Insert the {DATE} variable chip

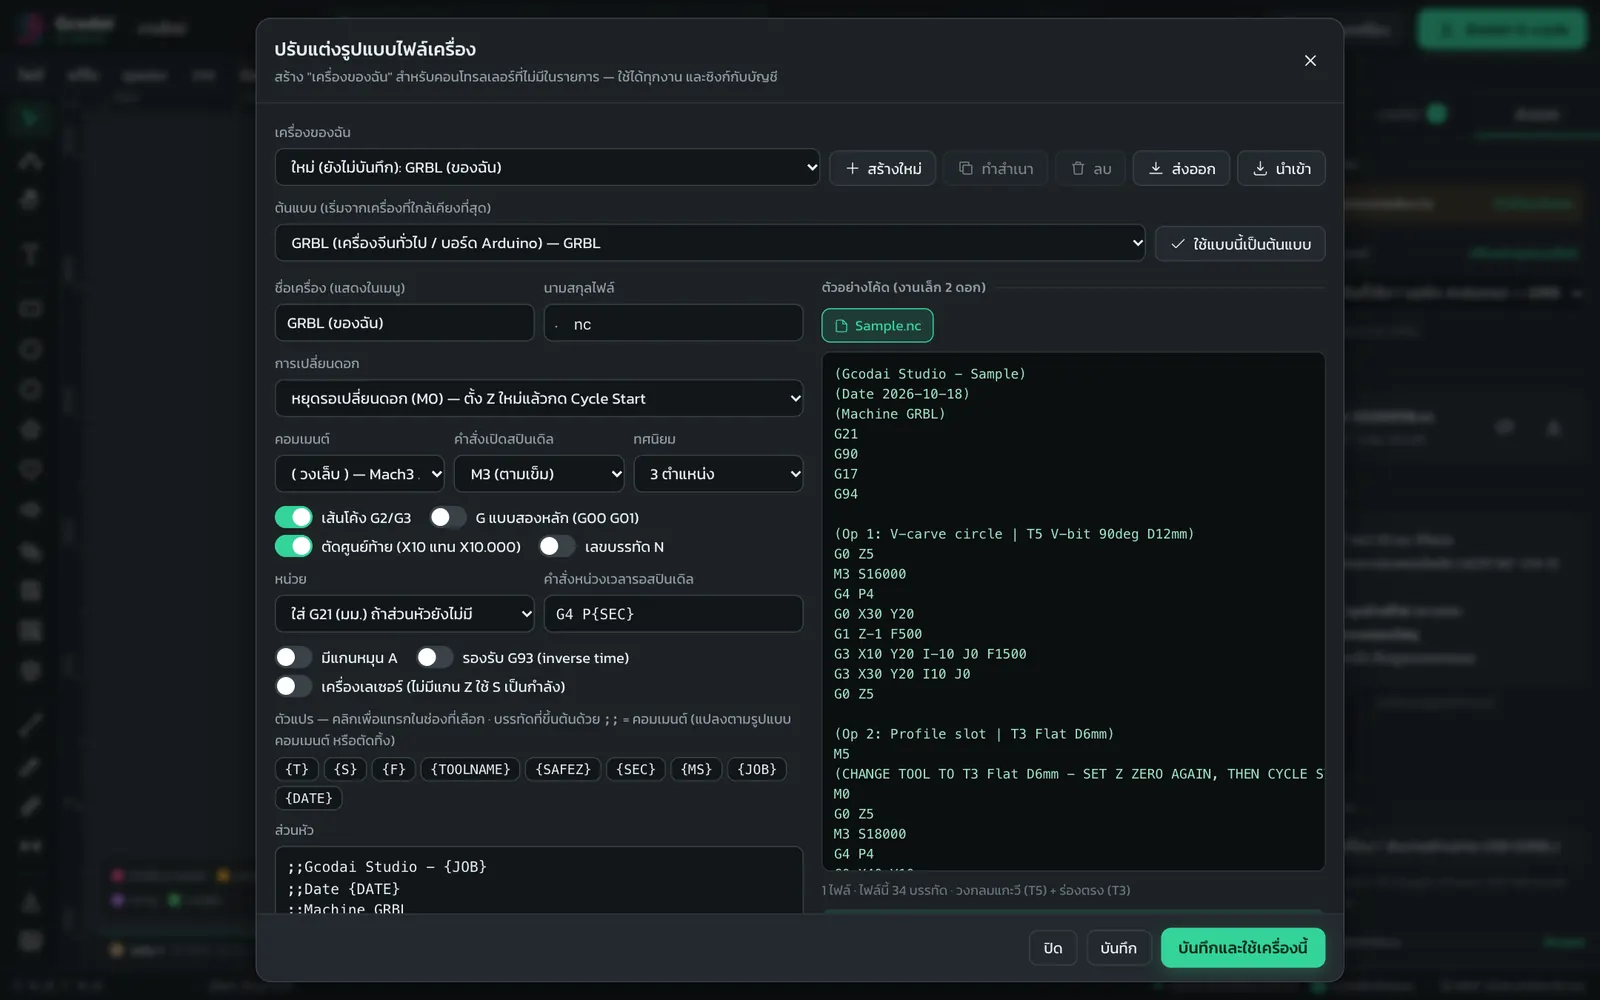309,798
